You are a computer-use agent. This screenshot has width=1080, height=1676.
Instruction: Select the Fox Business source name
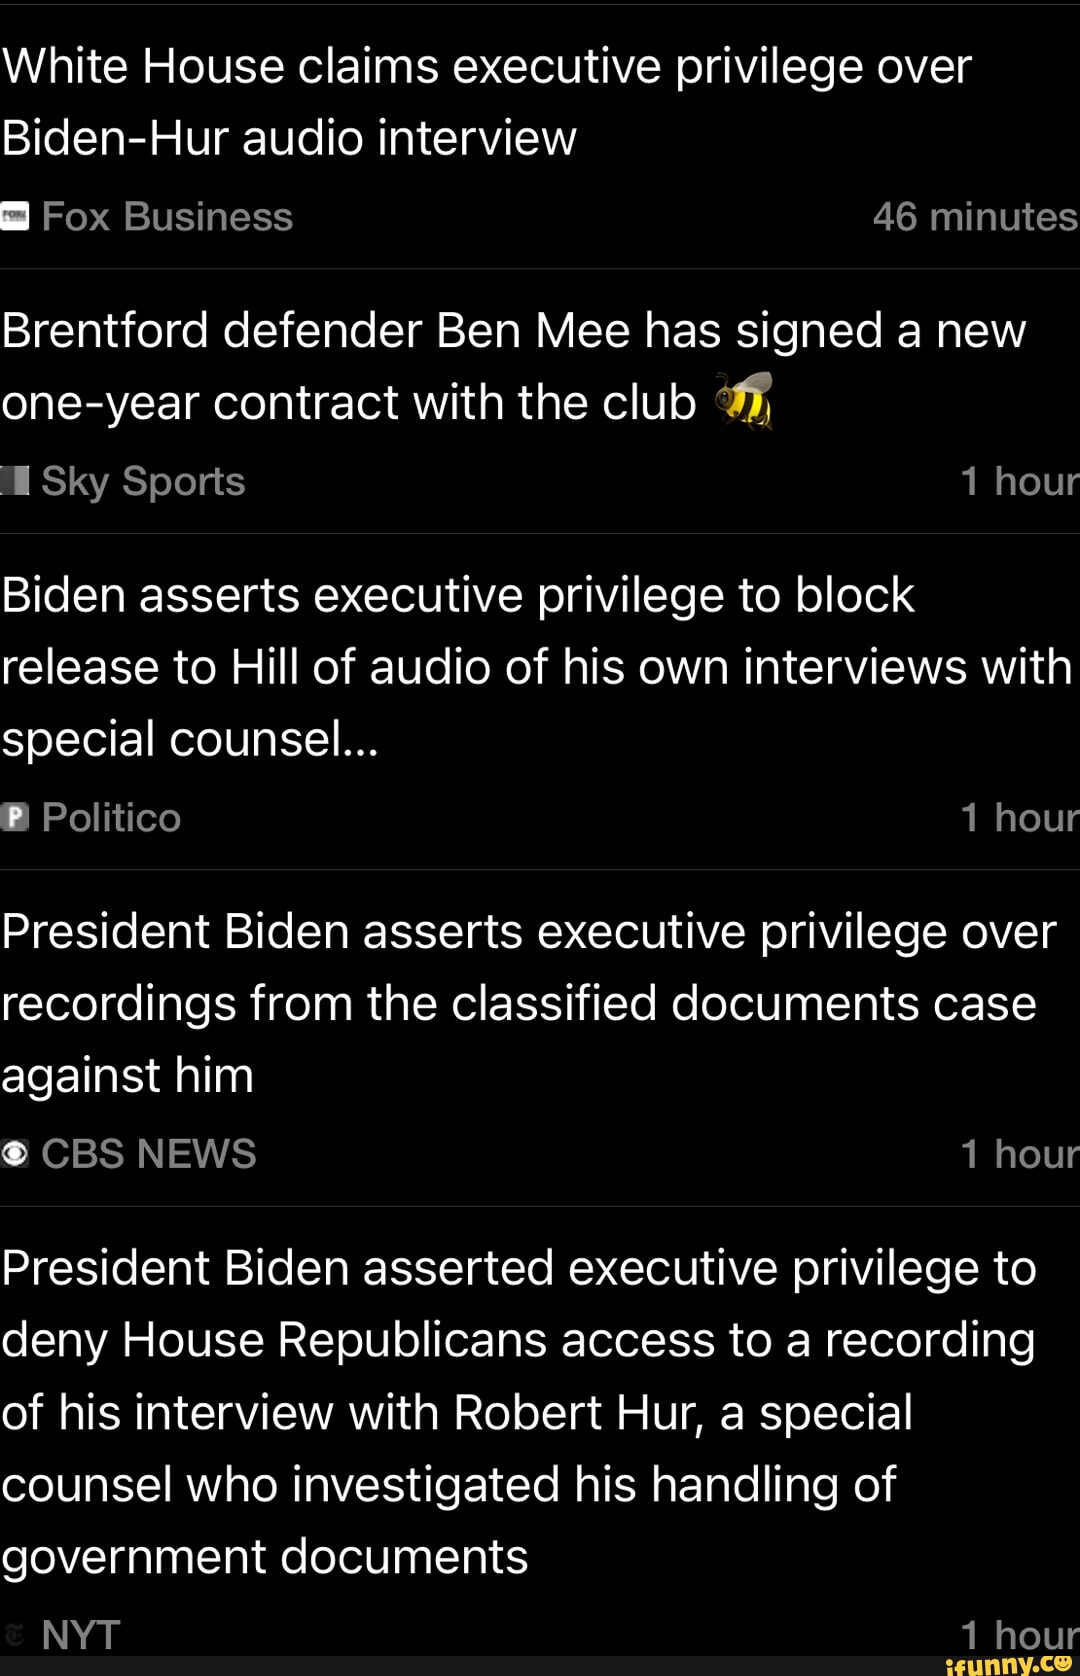coord(167,217)
